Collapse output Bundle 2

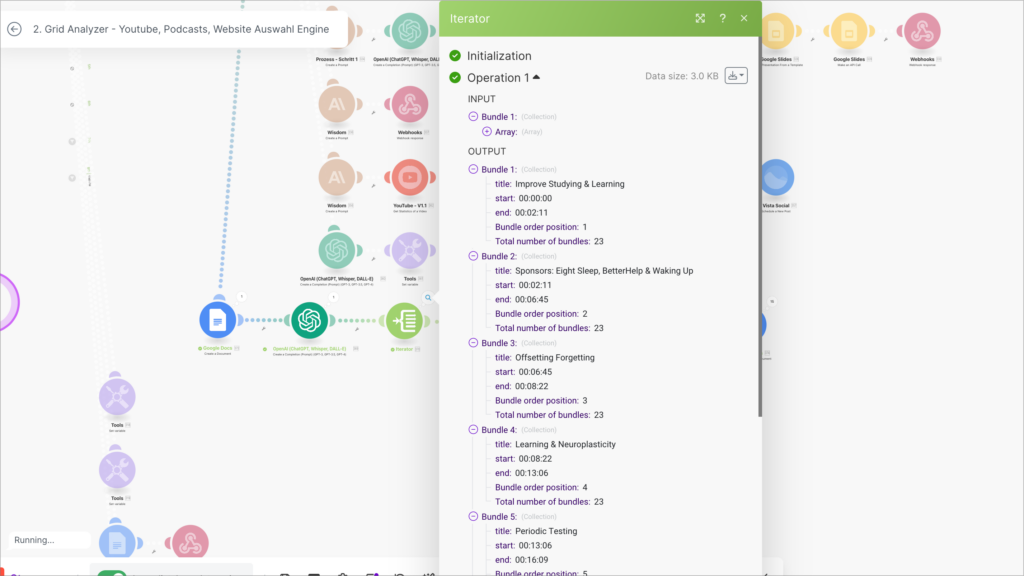(473, 256)
